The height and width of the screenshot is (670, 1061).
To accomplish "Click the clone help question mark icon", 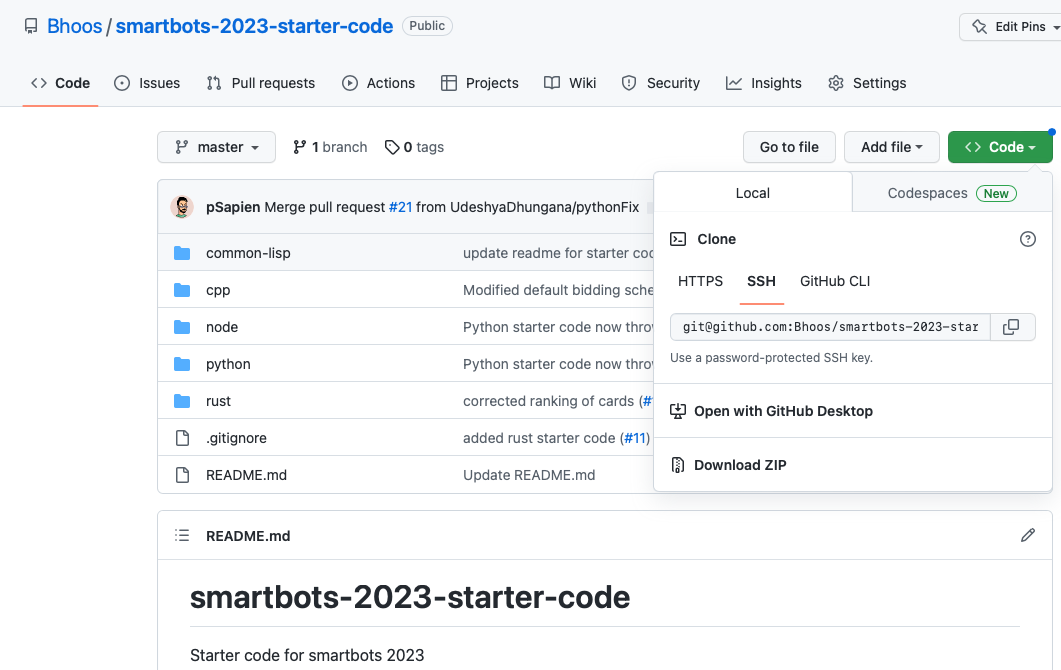I will tap(1027, 239).
